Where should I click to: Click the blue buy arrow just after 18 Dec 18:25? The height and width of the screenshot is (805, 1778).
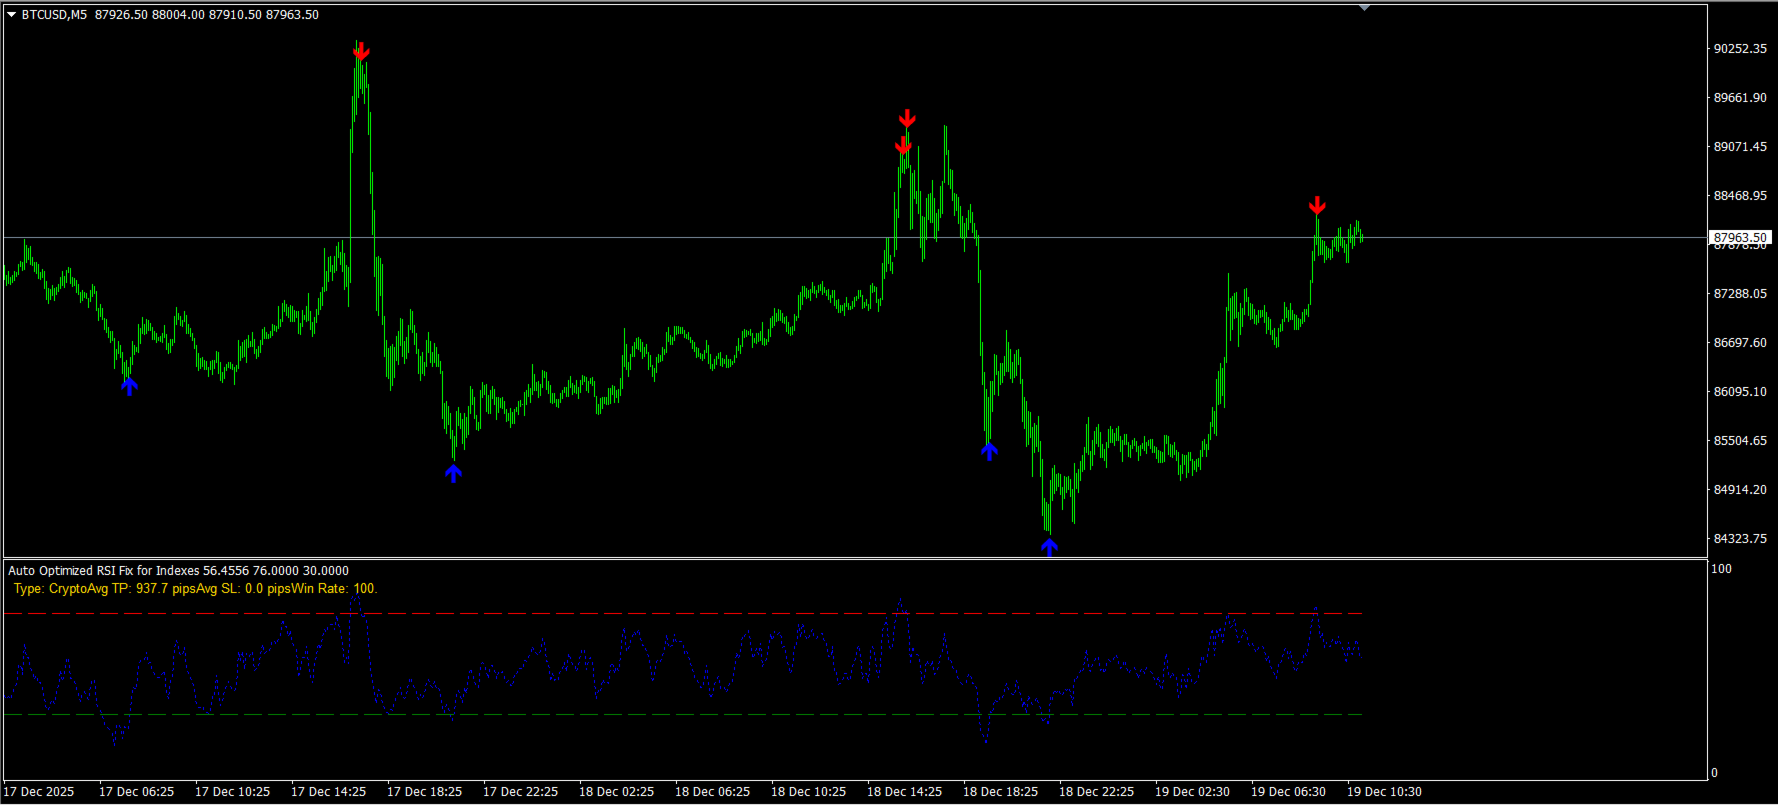[989, 452]
